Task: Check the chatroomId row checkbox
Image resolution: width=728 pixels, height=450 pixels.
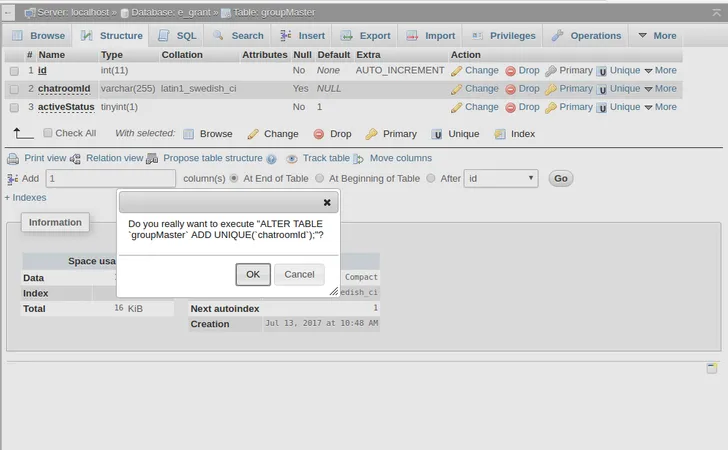Action: coord(14,89)
